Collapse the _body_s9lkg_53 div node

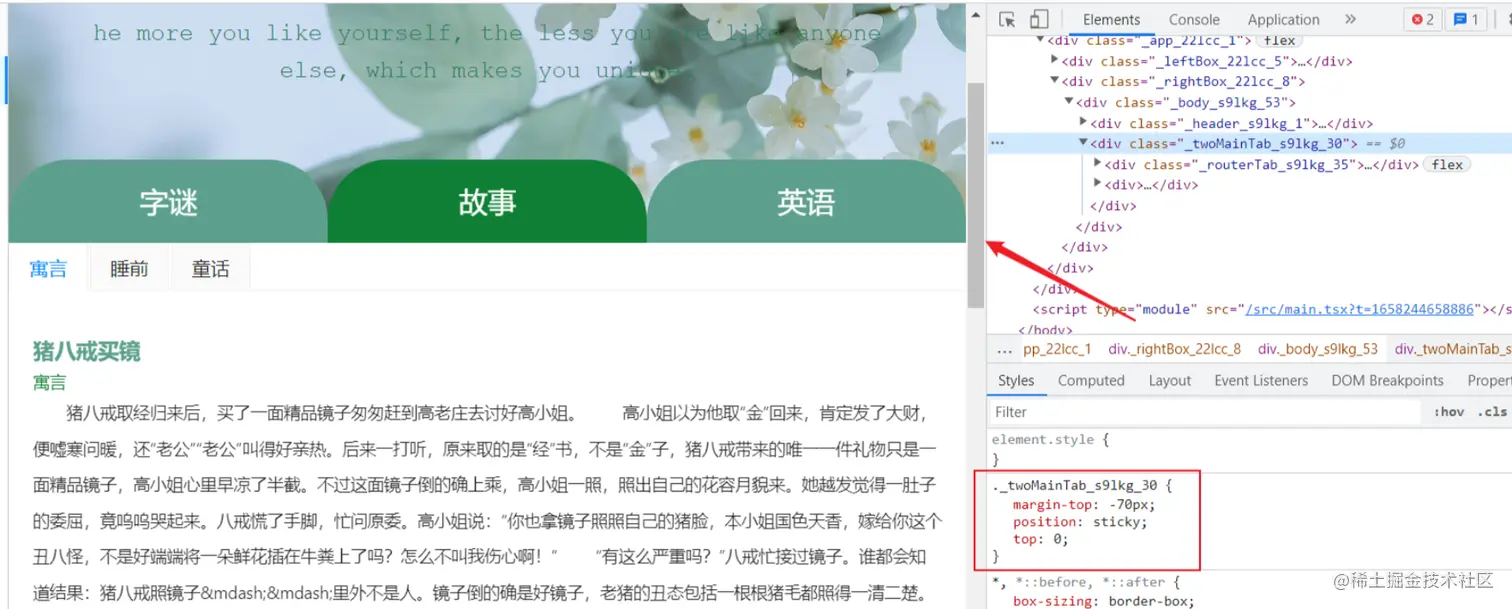[1068, 102]
